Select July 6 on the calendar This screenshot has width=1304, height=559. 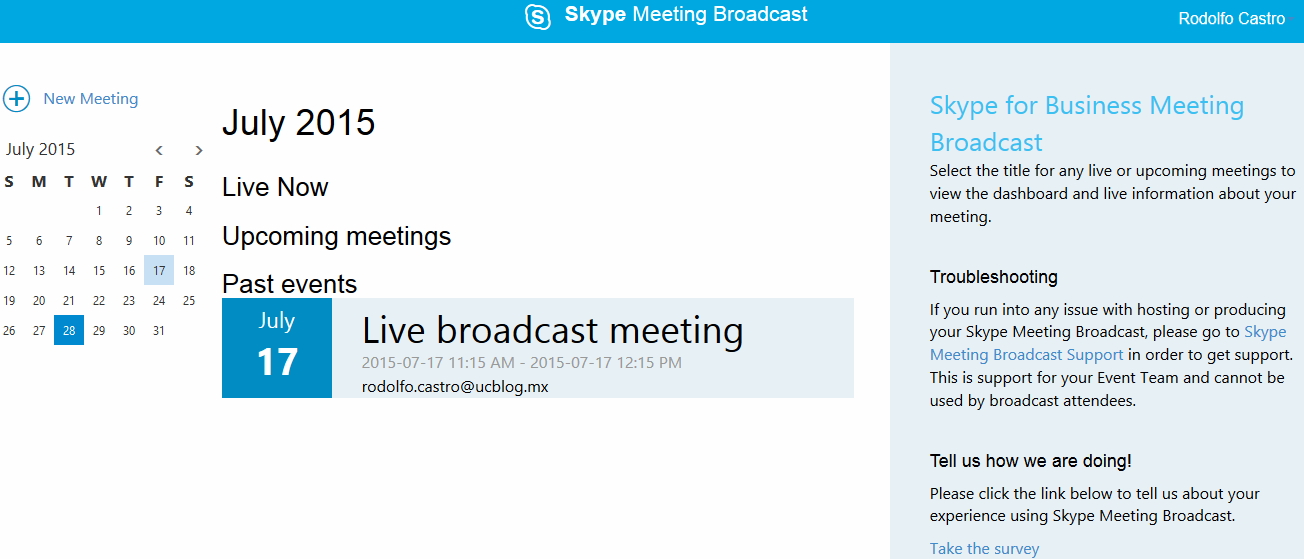pyautogui.click(x=39, y=241)
